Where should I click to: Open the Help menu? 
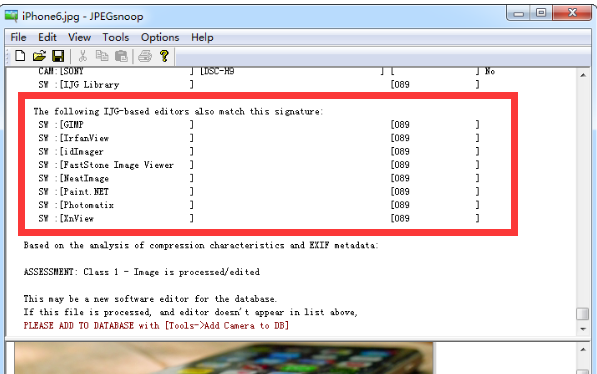click(202, 37)
